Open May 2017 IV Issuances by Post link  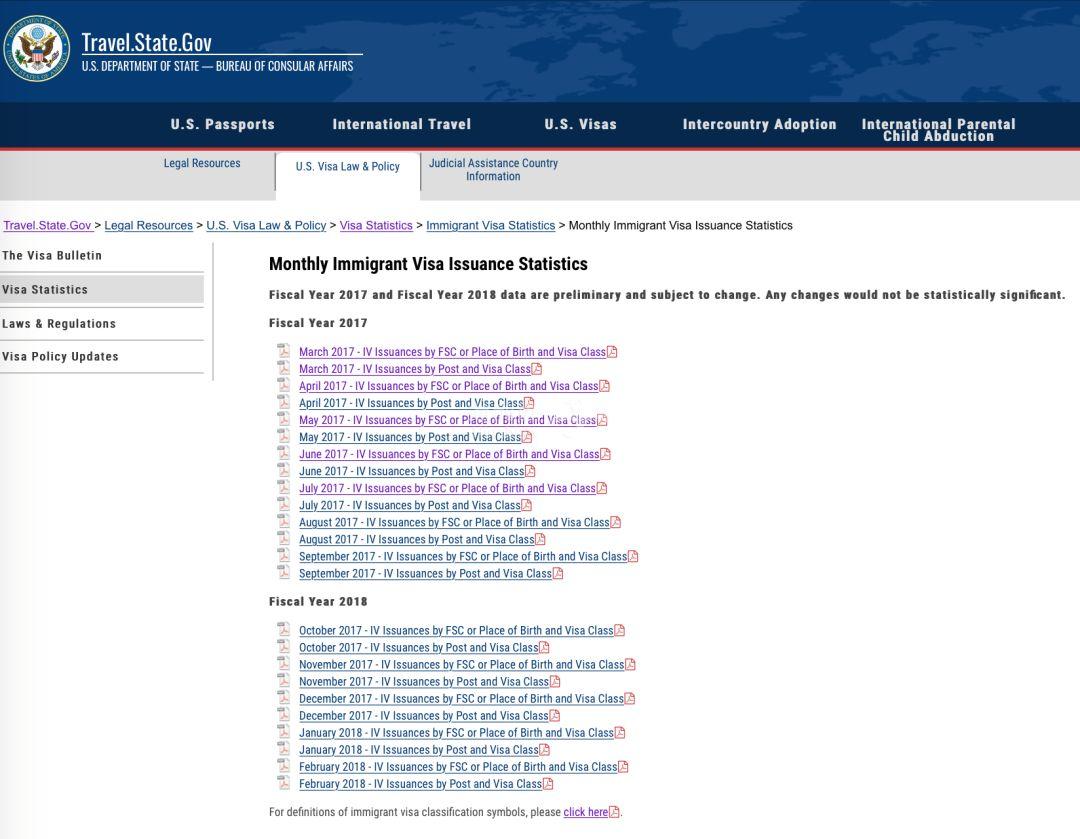point(410,437)
